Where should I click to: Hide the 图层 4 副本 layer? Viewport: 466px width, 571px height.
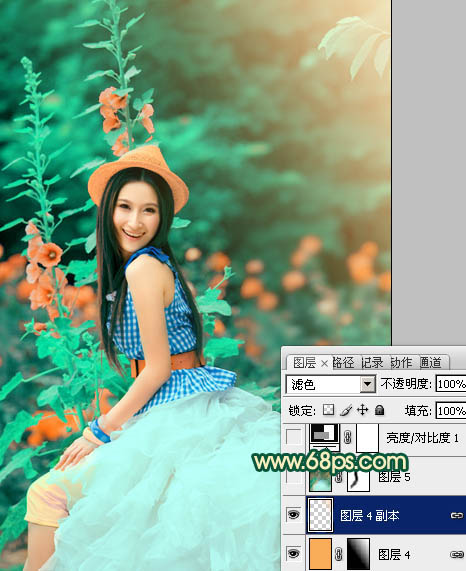click(x=293, y=515)
